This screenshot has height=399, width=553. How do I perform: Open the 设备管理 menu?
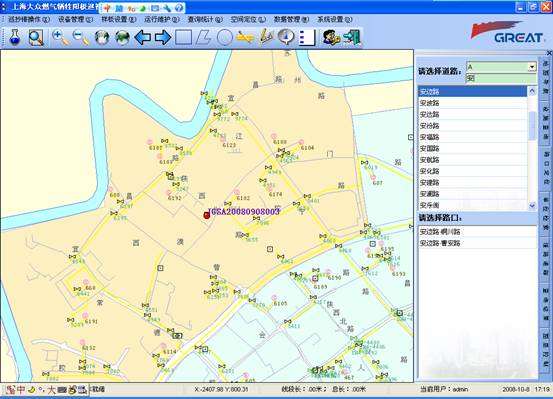pyautogui.click(x=75, y=19)
